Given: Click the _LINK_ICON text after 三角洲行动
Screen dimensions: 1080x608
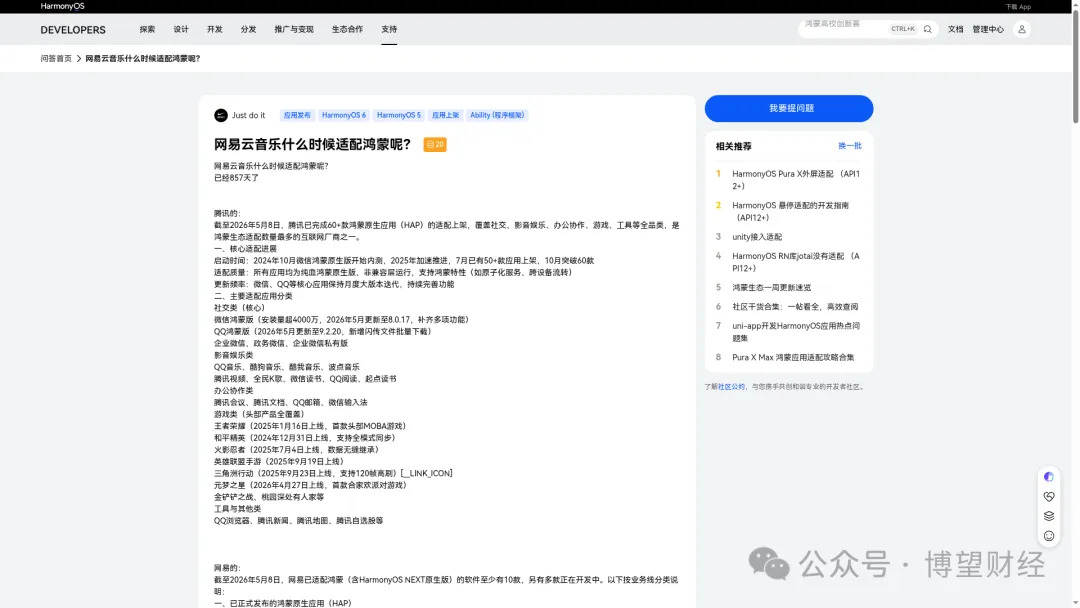Looking at the screenshot, I should (426, 474).
